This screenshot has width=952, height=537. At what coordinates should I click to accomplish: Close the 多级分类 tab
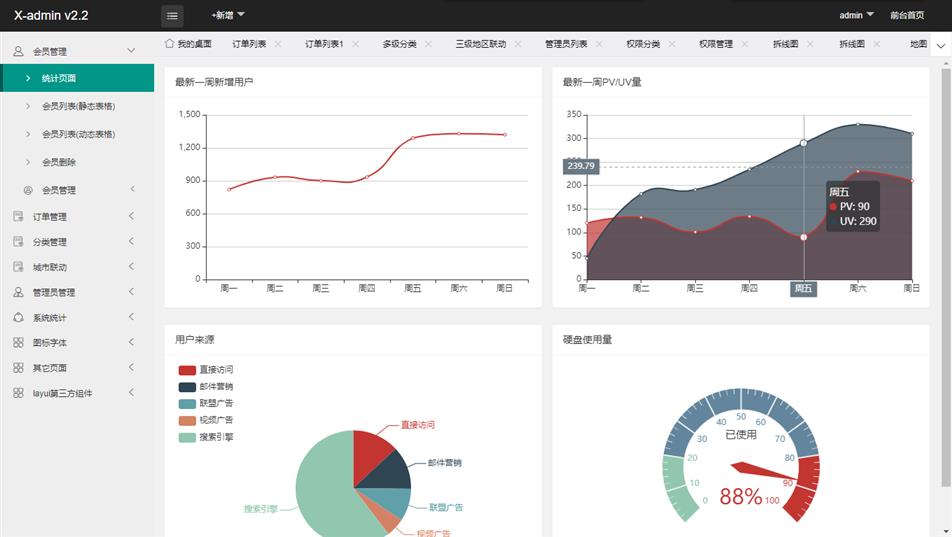[x=428, y=44]
